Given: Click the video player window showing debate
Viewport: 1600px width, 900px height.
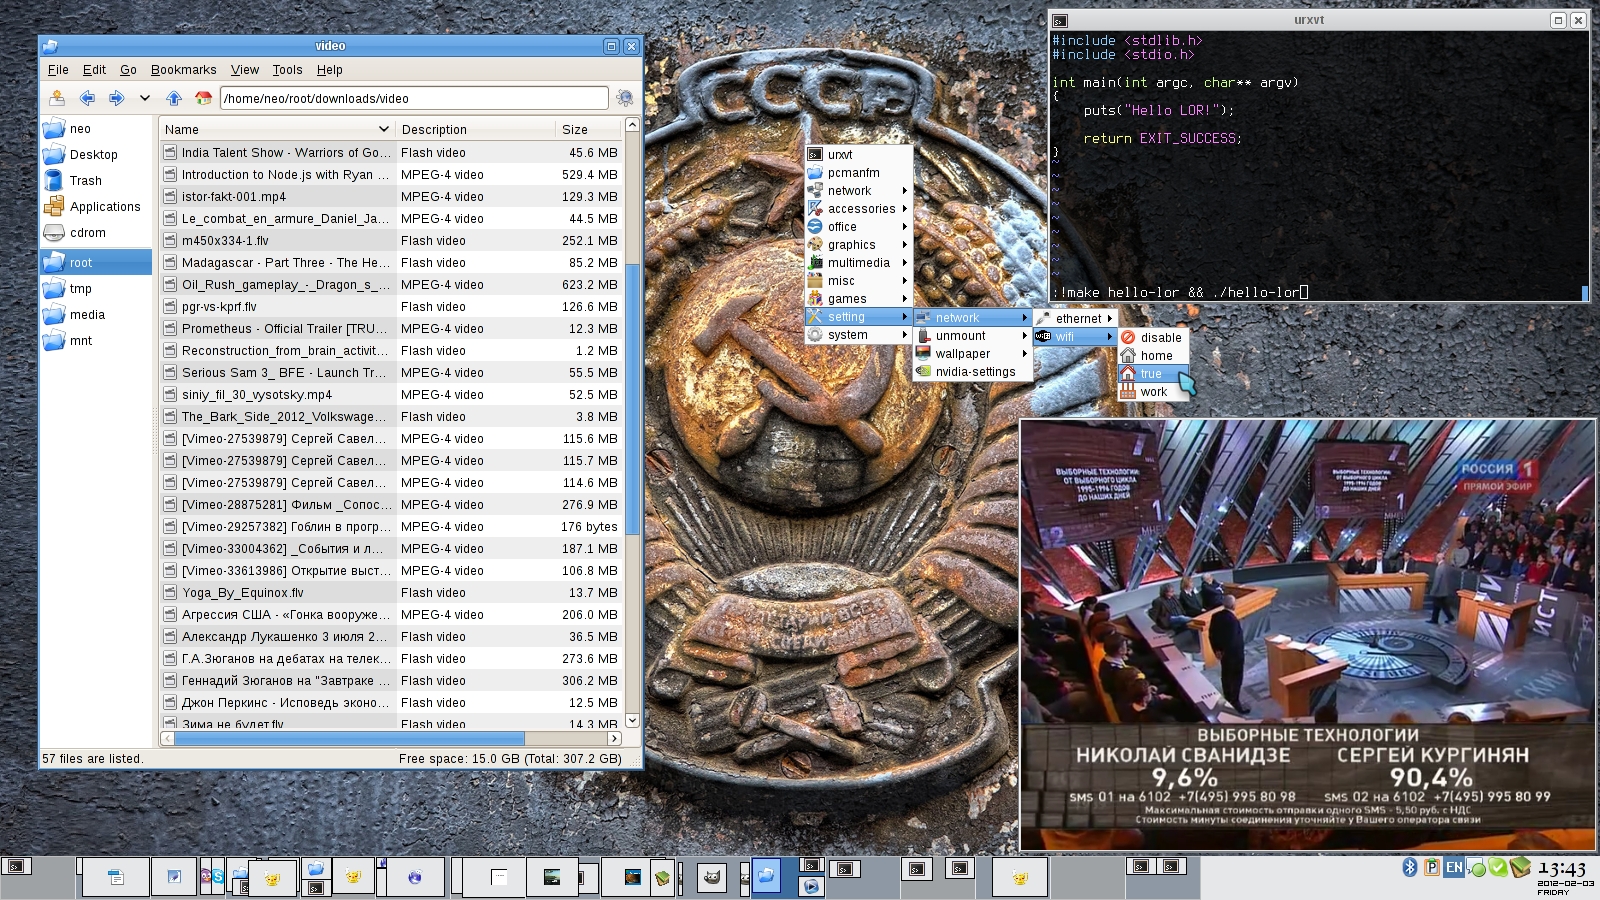Looking at the screenshot, I should [1307, 635].
